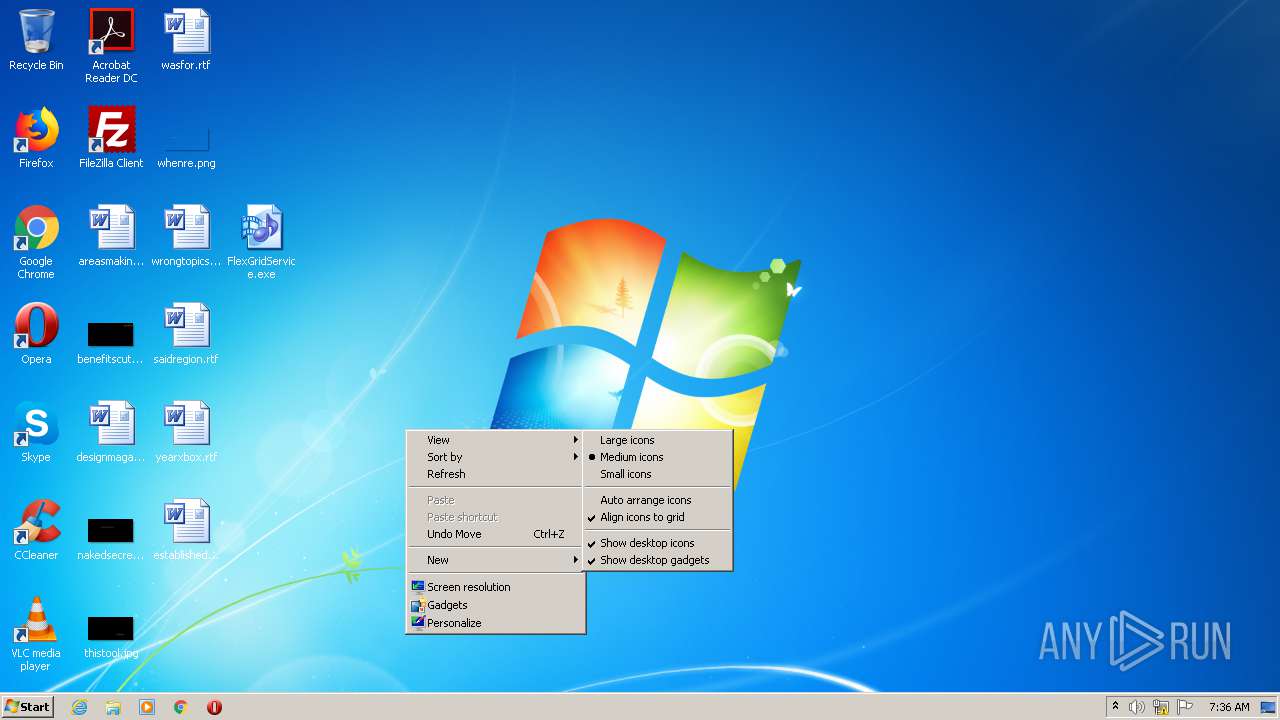Choose Small icons view option
The image size is (1280, 720).
658,474
